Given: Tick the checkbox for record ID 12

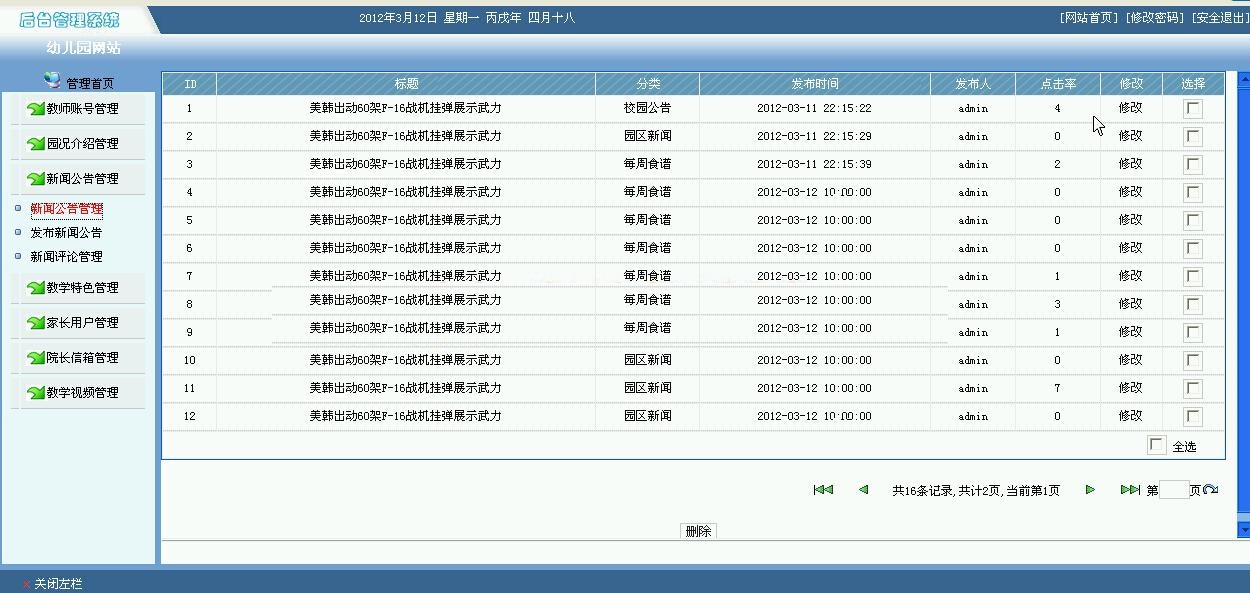Looking at the screenshot, I should coord(1193,417).
